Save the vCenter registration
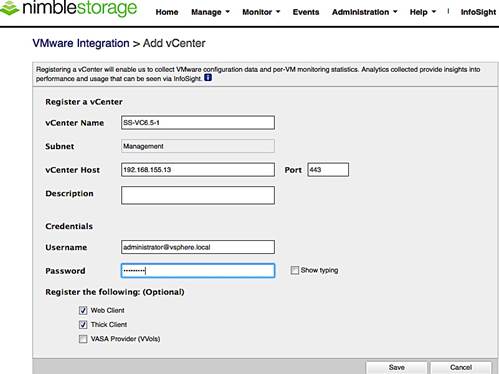499x374 pixels. click(396, 367)
